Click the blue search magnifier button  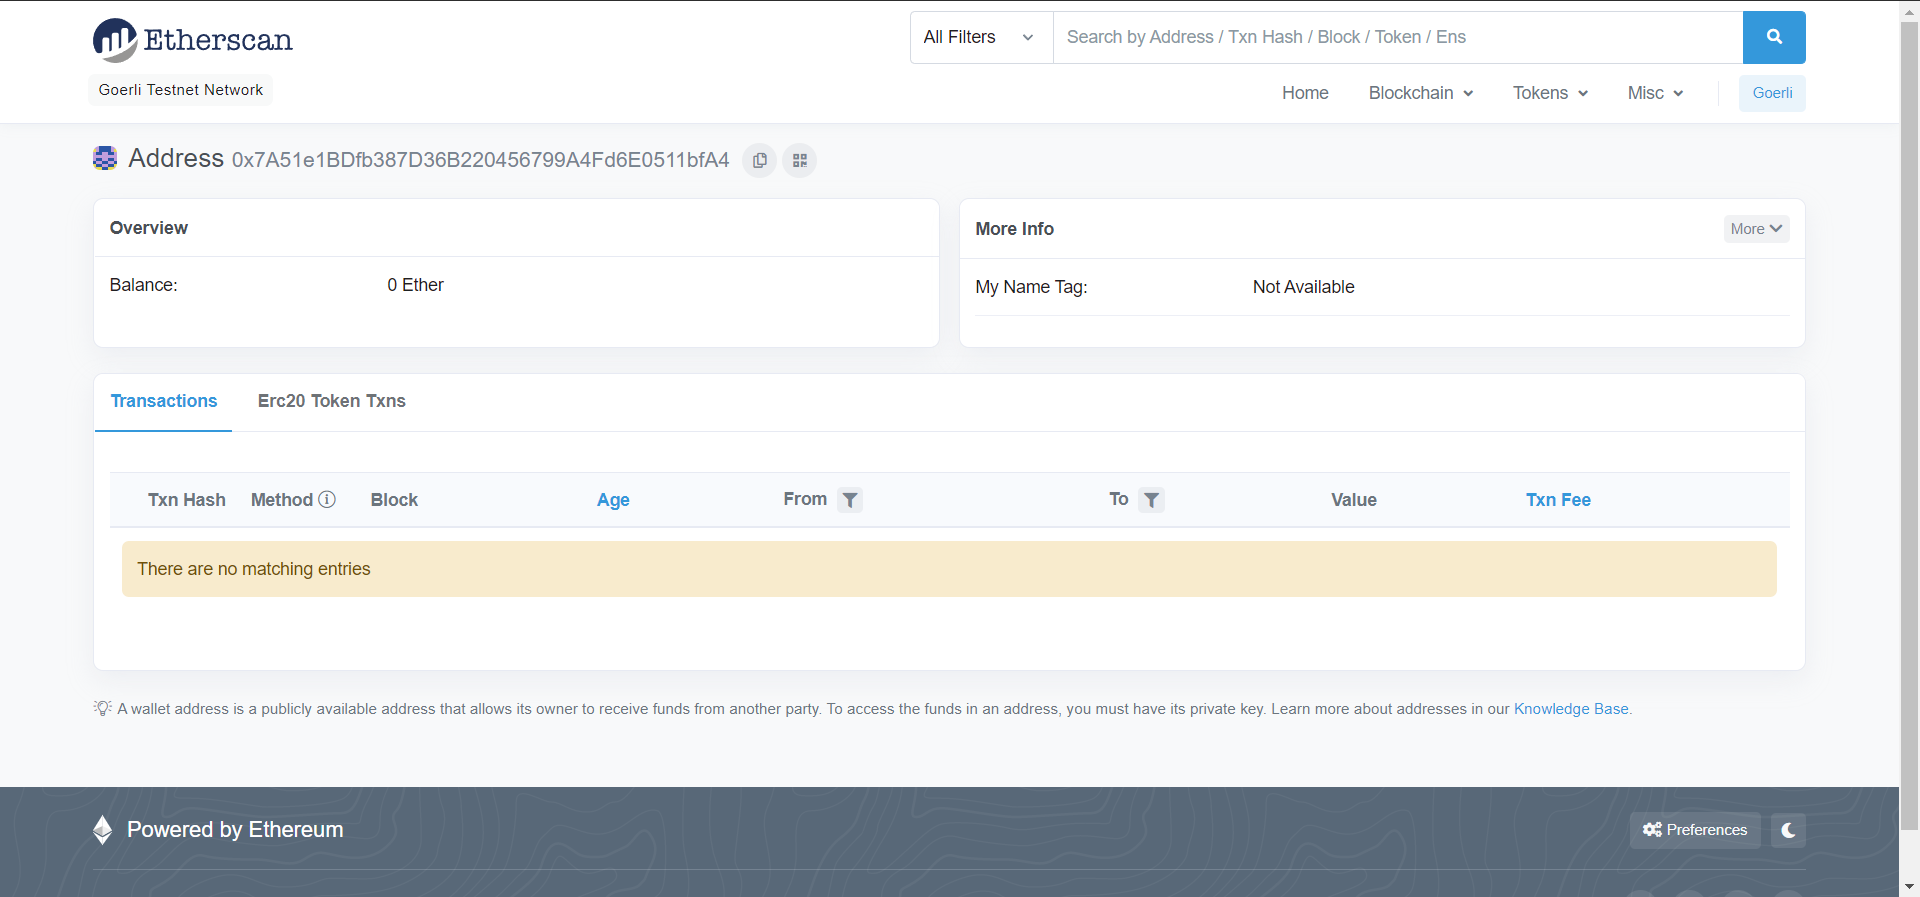point(1774,37)
